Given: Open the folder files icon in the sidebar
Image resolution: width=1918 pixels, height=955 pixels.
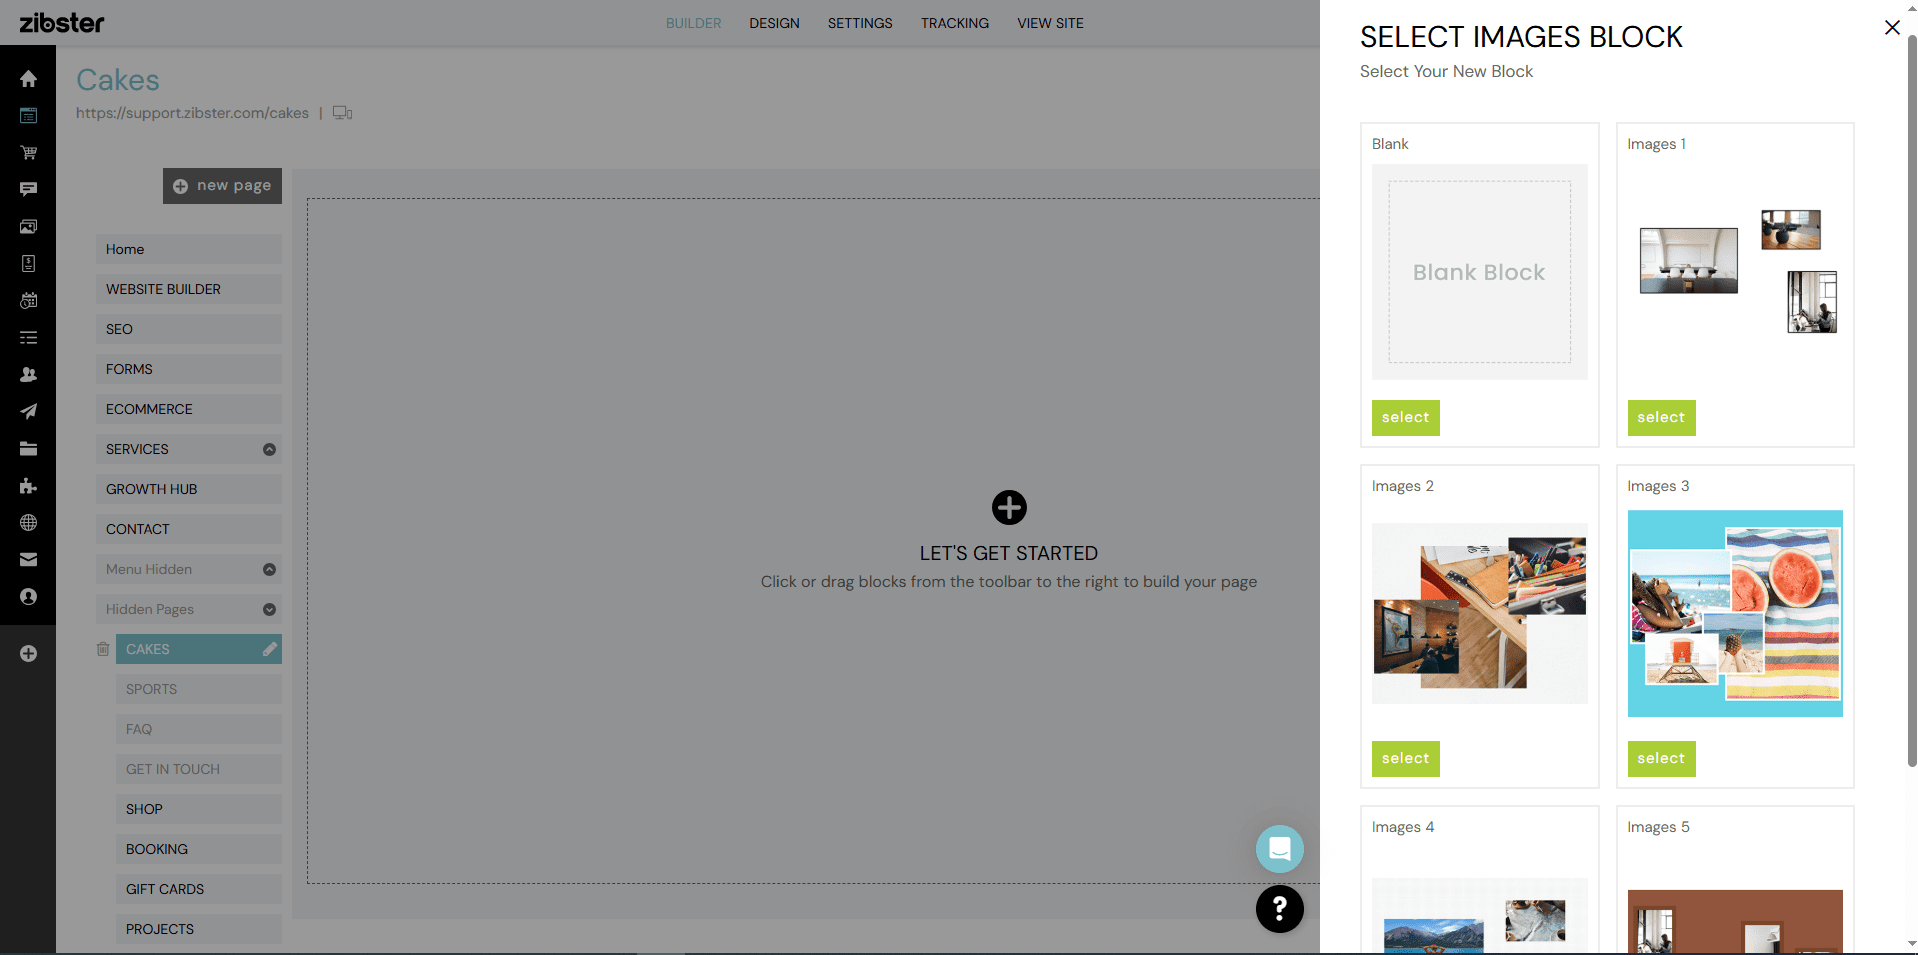Looking at the screenshot, I should pyautogui.click(x=28, y=449).
